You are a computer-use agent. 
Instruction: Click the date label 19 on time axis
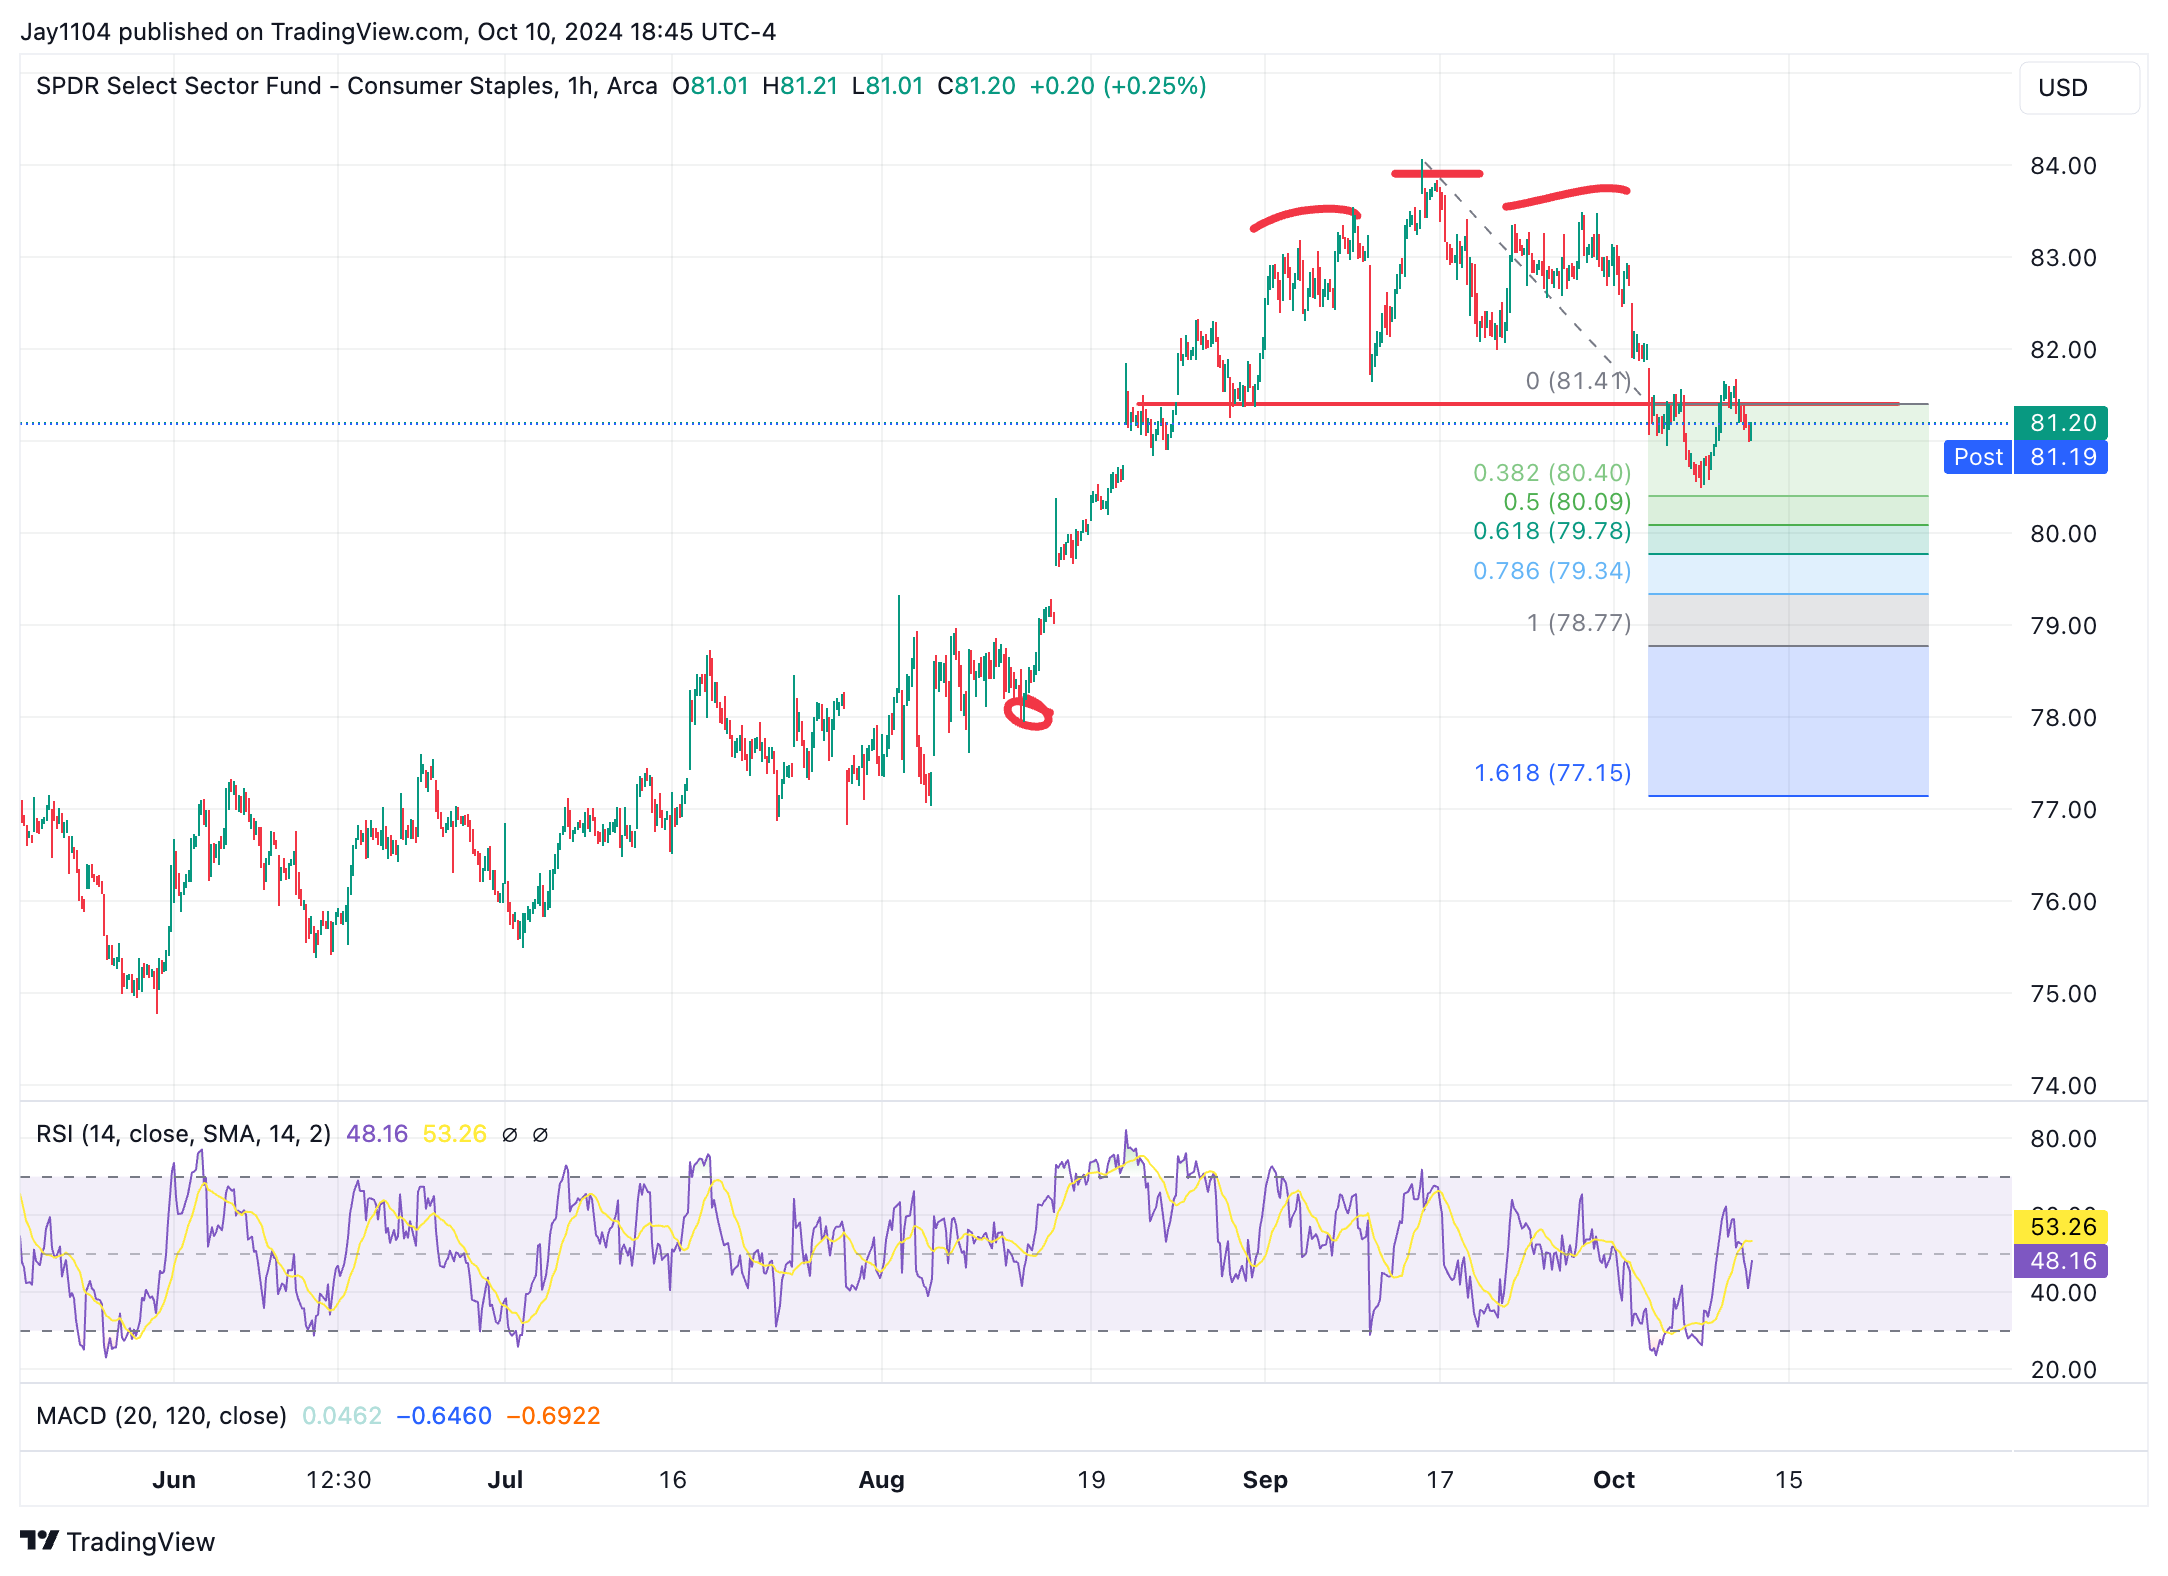(1091, 1480)
